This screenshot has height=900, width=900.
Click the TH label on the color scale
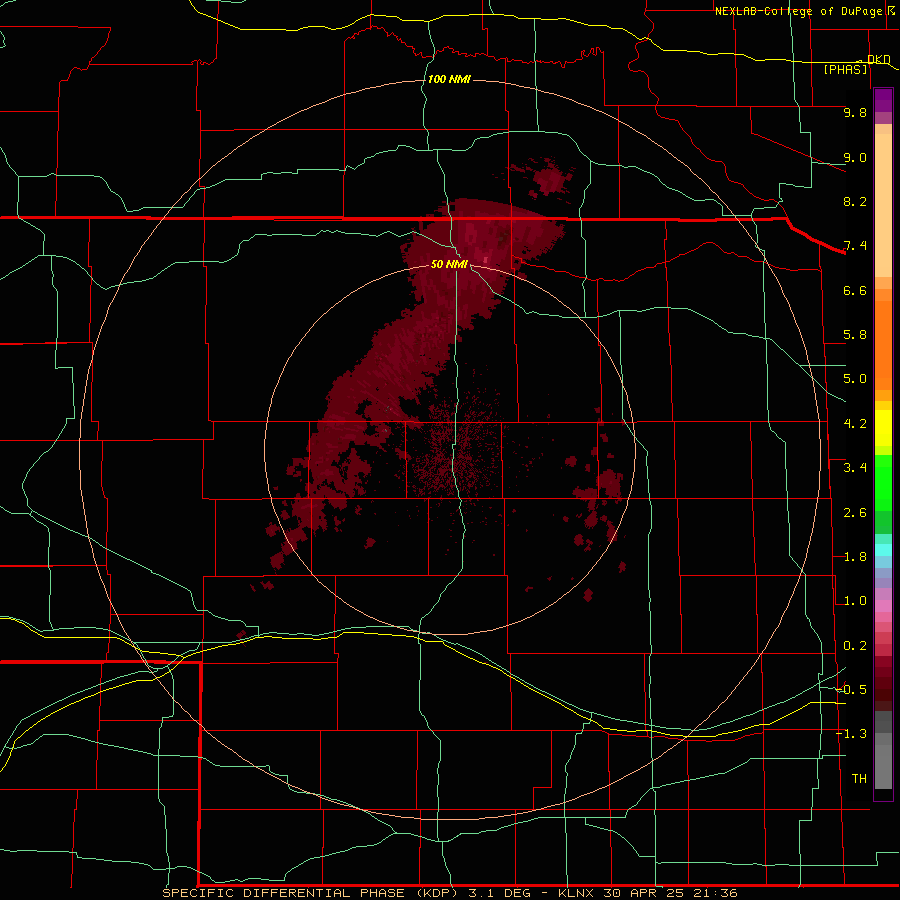(859, 779)
